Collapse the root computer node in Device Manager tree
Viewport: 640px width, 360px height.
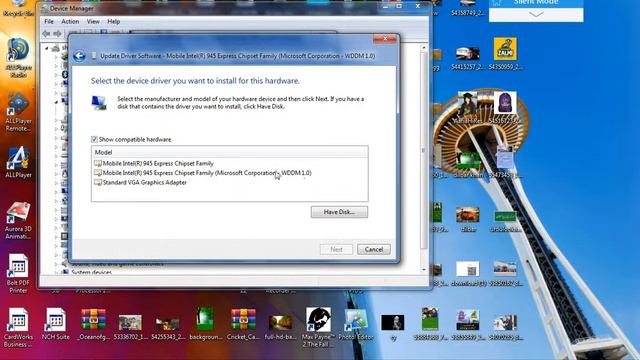[x=47, y=48]
